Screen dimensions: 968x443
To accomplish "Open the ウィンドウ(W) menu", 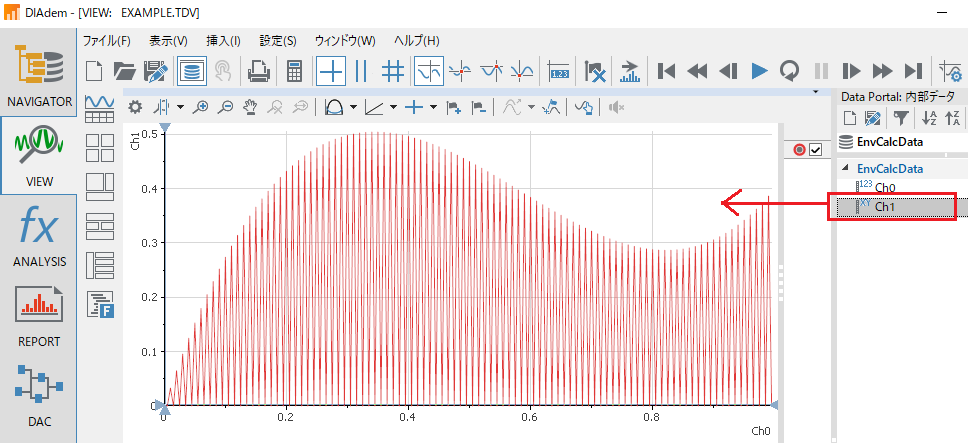I will click(344, 41).
